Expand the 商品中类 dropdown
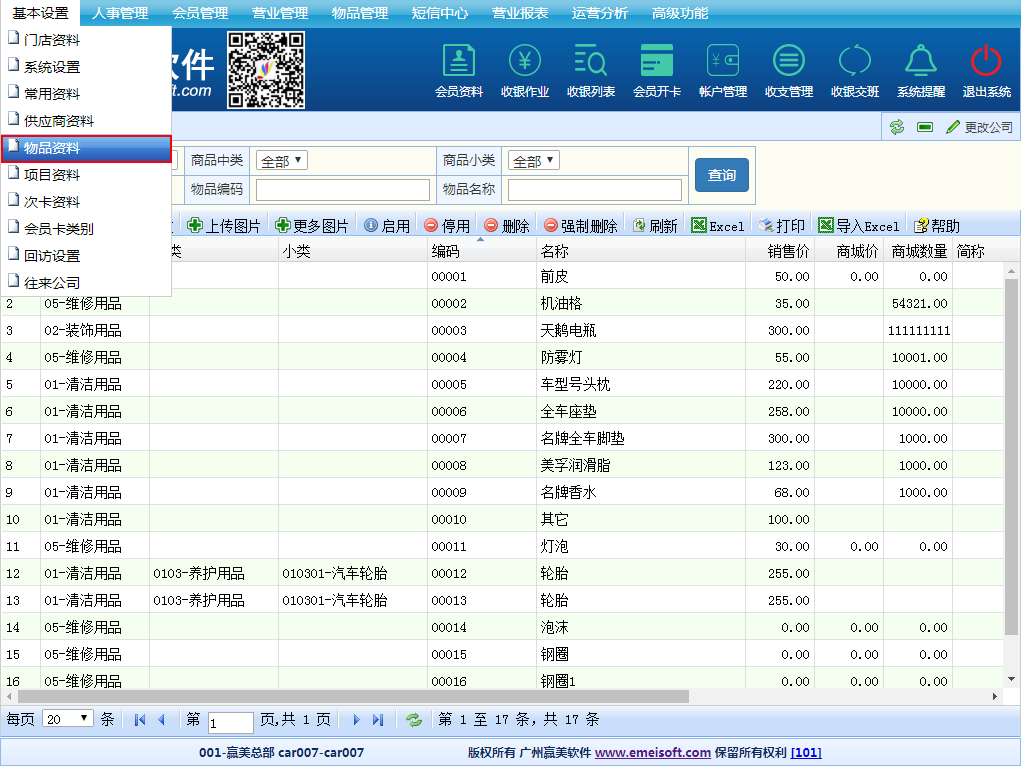The image size is (1021, 766). 283,161
